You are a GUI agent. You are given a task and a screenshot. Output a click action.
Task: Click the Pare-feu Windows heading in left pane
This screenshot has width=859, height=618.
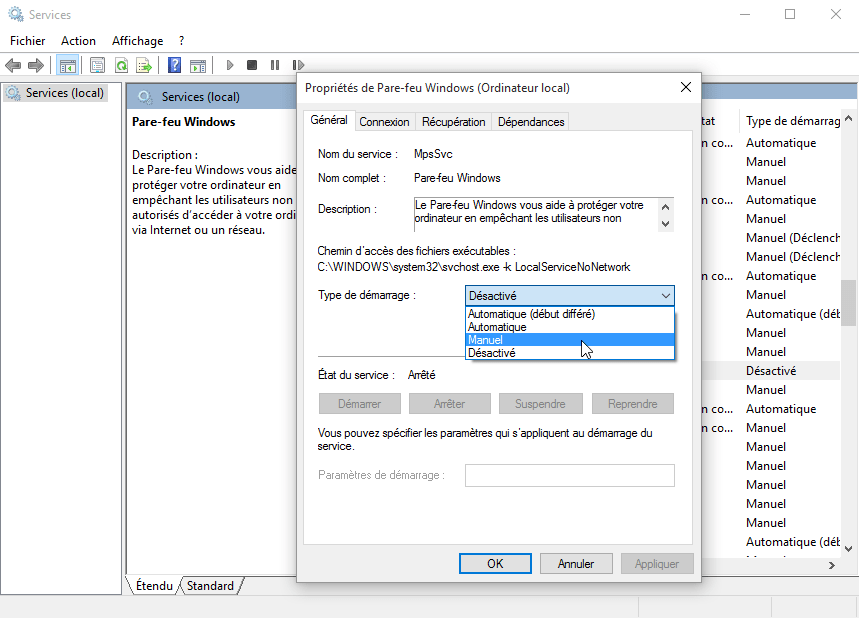(x=184, y=122)
